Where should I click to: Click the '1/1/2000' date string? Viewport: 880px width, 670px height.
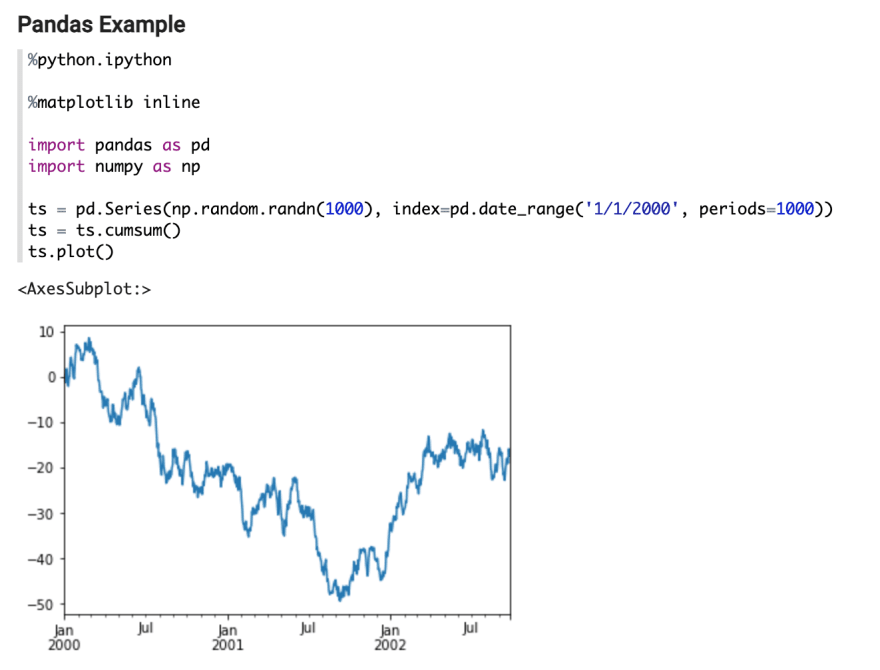click(631, 209)
